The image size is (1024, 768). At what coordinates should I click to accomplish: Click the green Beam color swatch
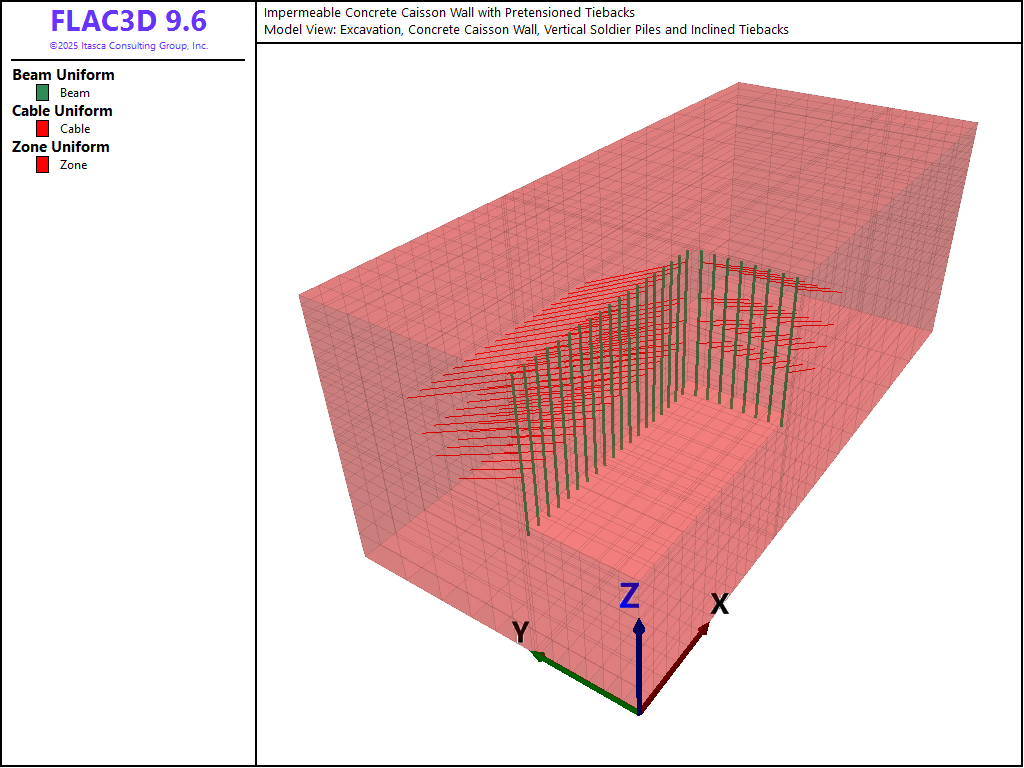click(42, 93)
